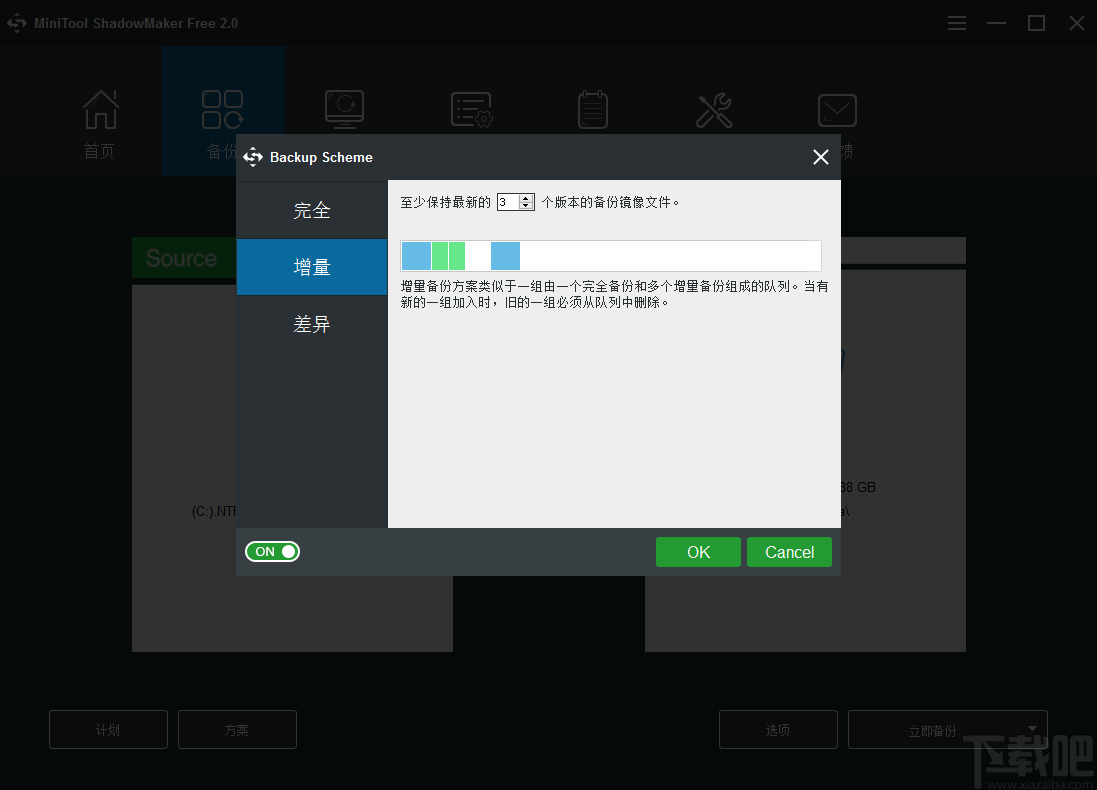
Task: Select the 完全 (Full) backup scheme
Action: point(312,210)
